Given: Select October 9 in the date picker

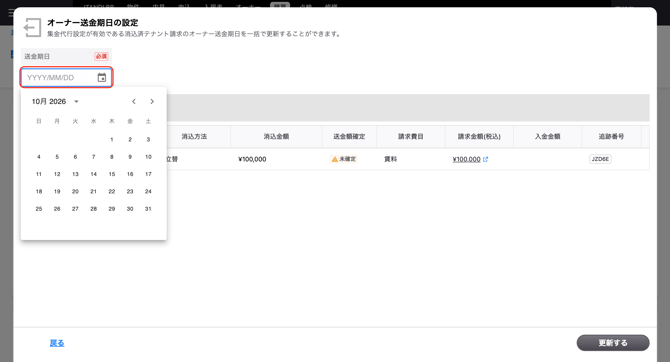Looking at the screenshot, I should [130, 157].
